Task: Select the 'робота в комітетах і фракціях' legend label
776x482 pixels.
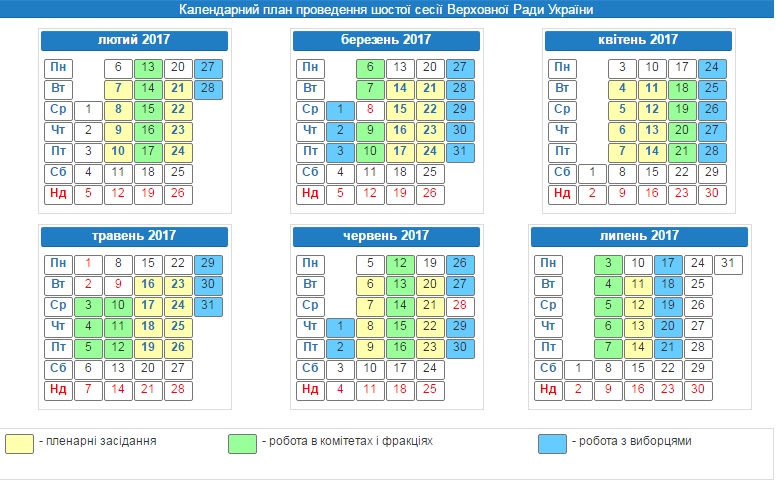Action: tap(351, 441)
